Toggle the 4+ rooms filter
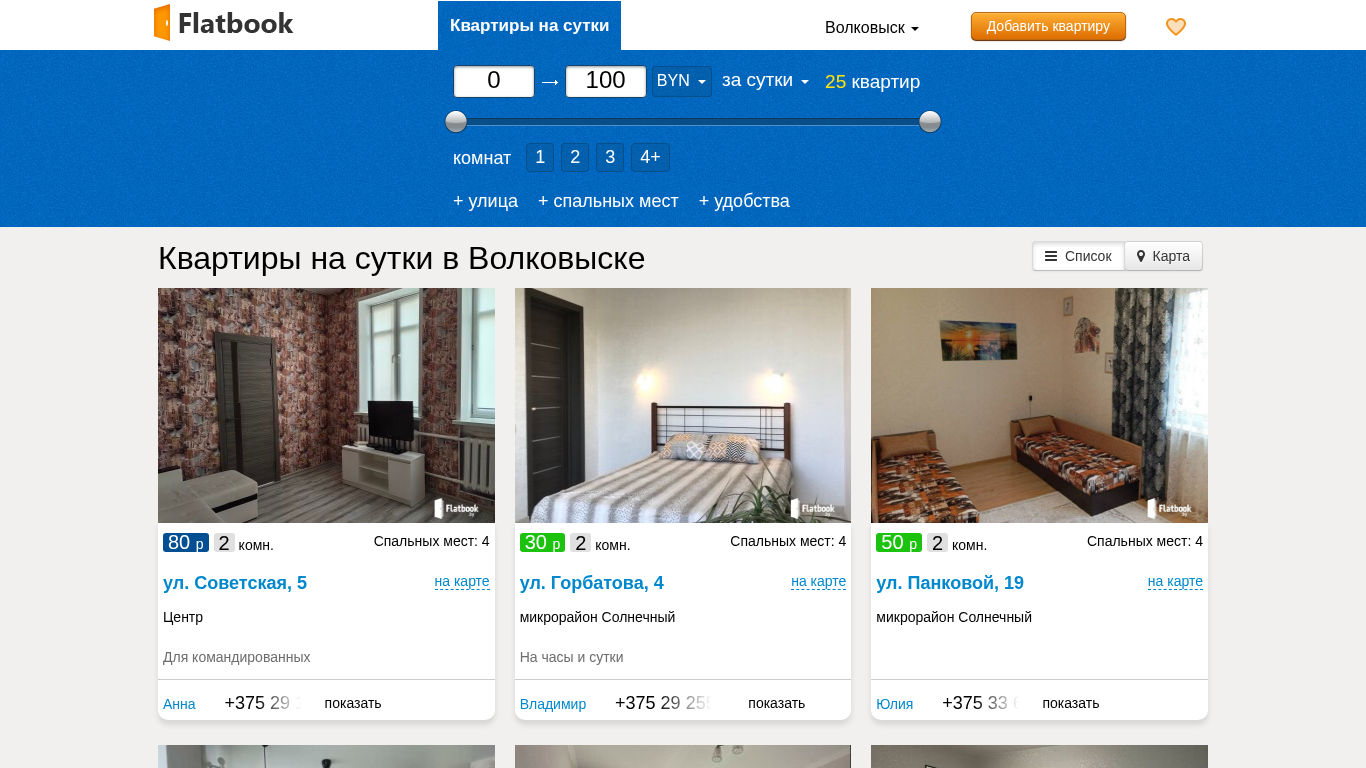1366x768 pixels. tap(650, 157)
